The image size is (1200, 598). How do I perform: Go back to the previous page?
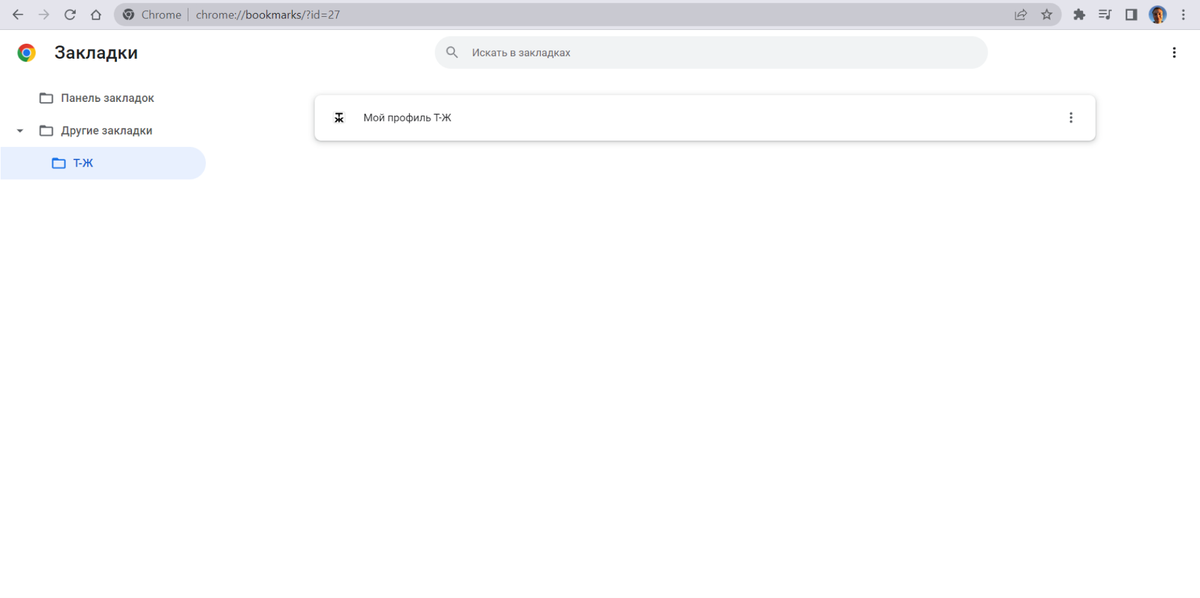coord(17,15)
